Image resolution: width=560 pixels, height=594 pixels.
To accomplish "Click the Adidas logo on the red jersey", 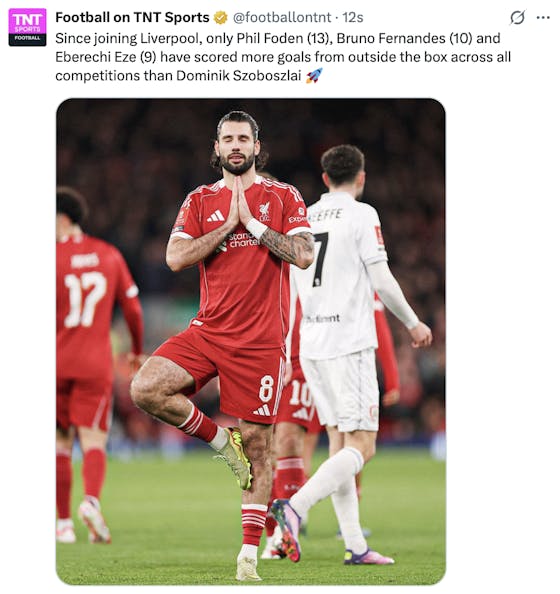I will pos(216,216).
